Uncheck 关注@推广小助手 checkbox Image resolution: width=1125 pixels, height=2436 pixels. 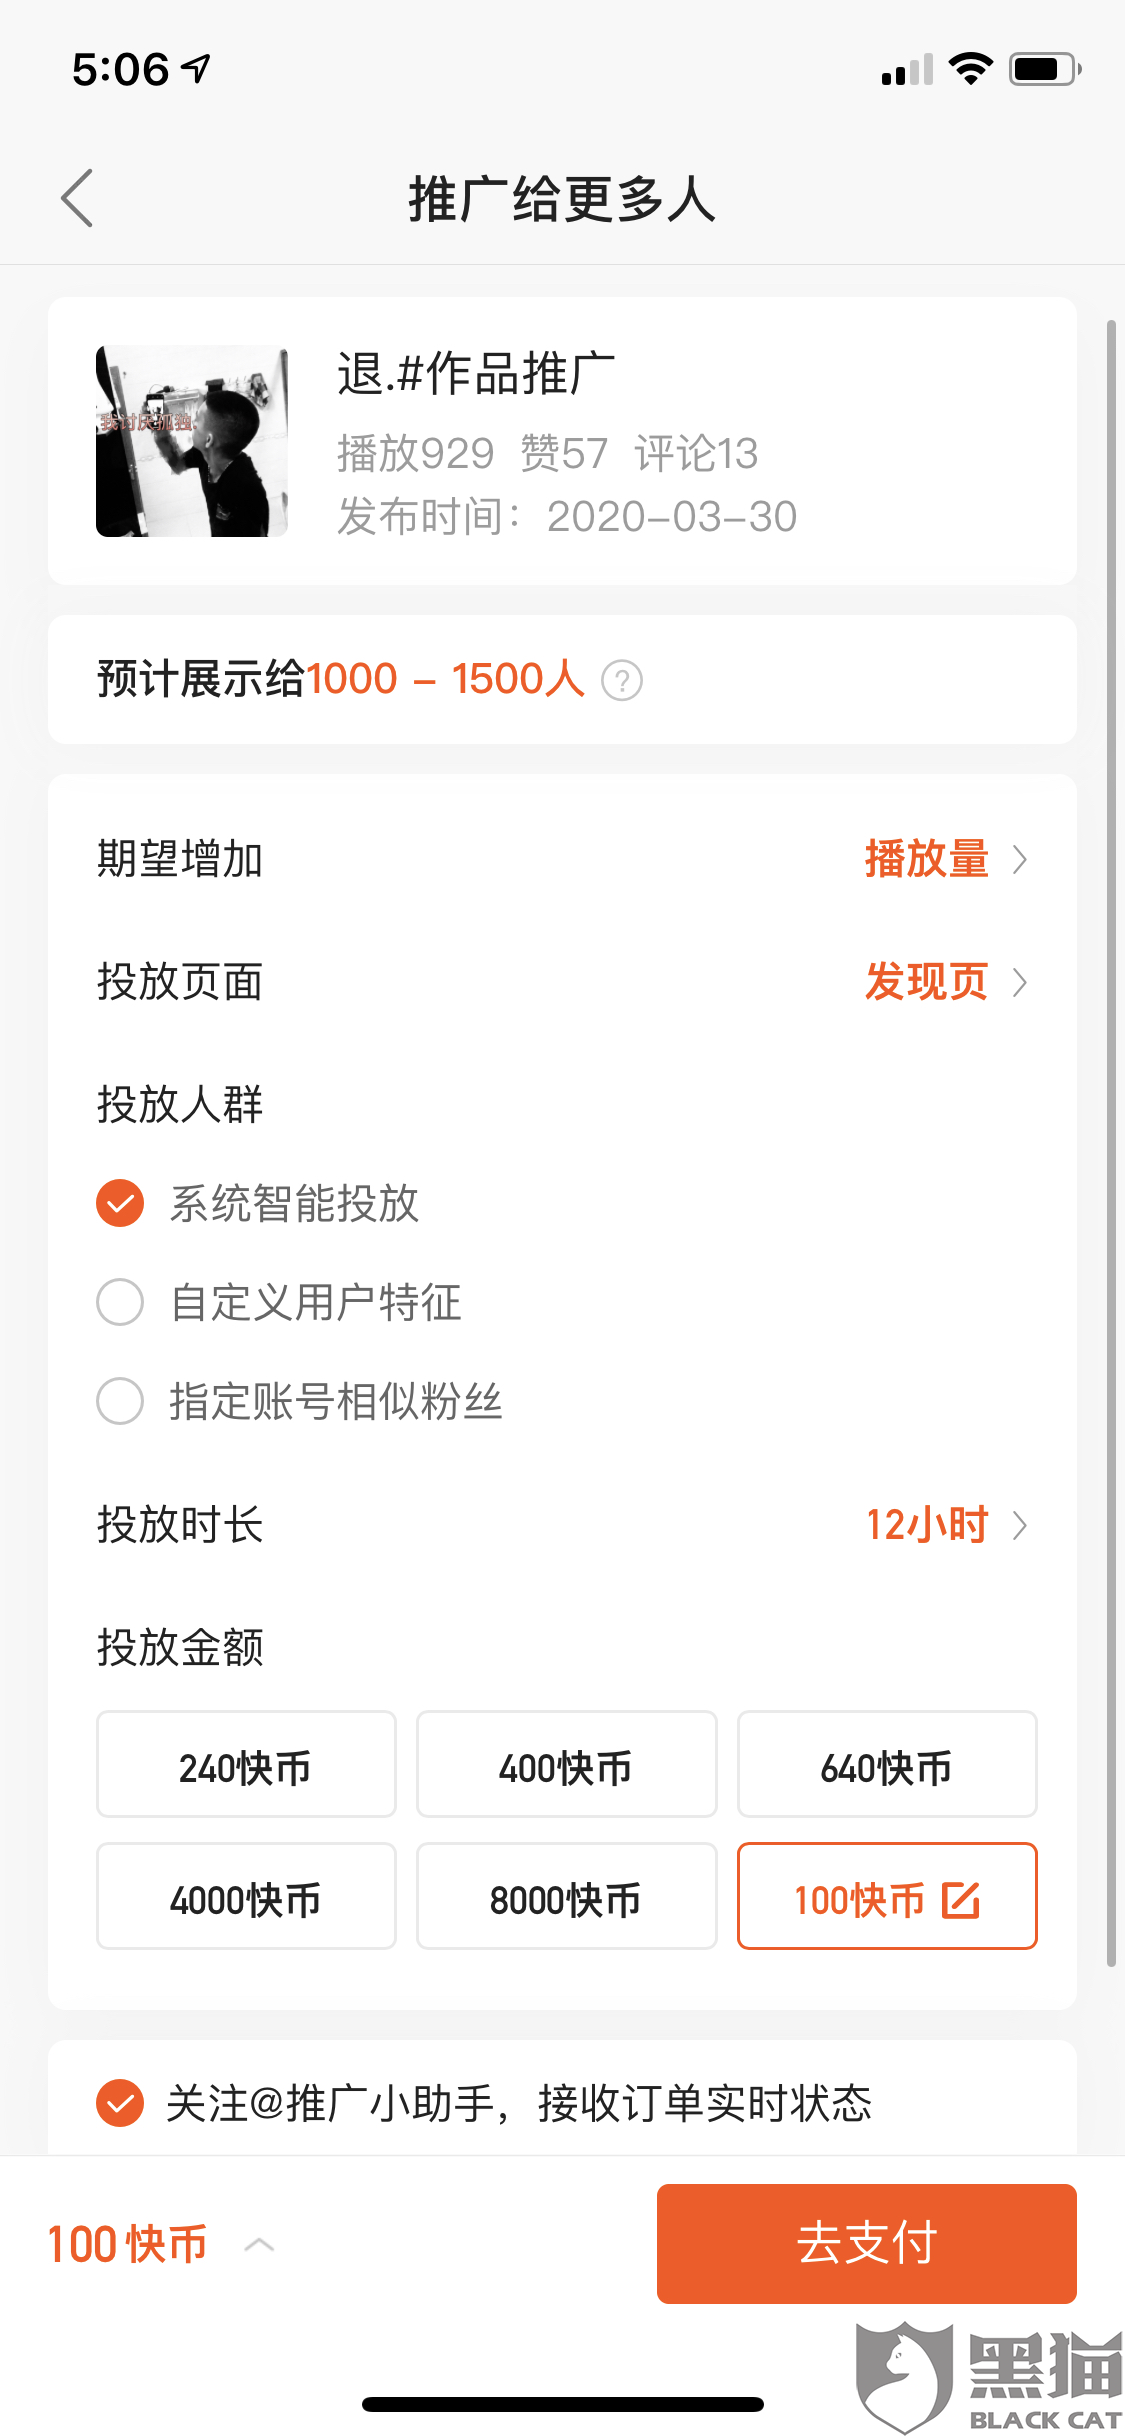(x=120, y=2102)
